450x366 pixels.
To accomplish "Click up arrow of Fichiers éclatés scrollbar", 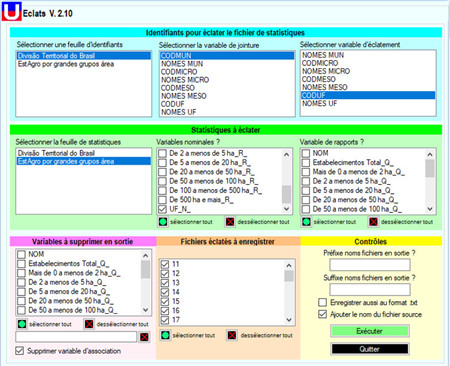I will click(289, 265).
